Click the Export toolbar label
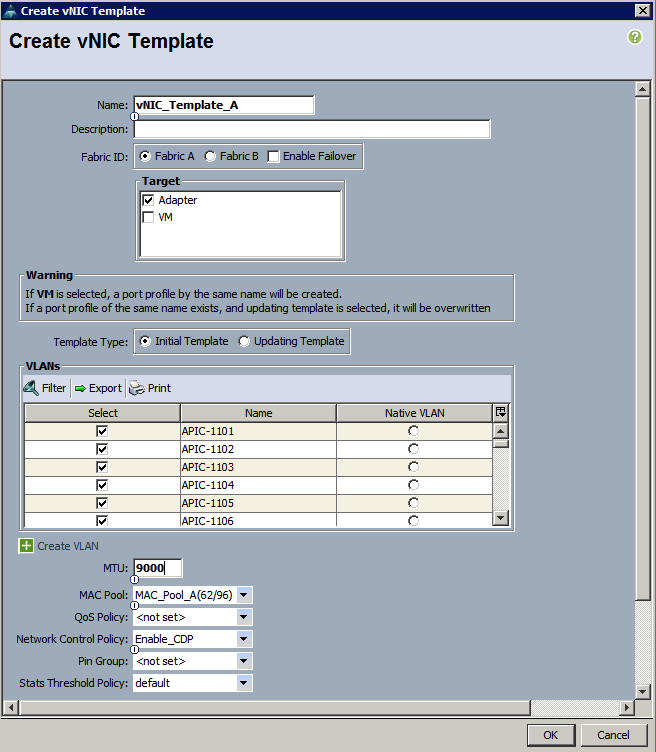The height and width of the screenshot is (752, 656). click(105, 388)
